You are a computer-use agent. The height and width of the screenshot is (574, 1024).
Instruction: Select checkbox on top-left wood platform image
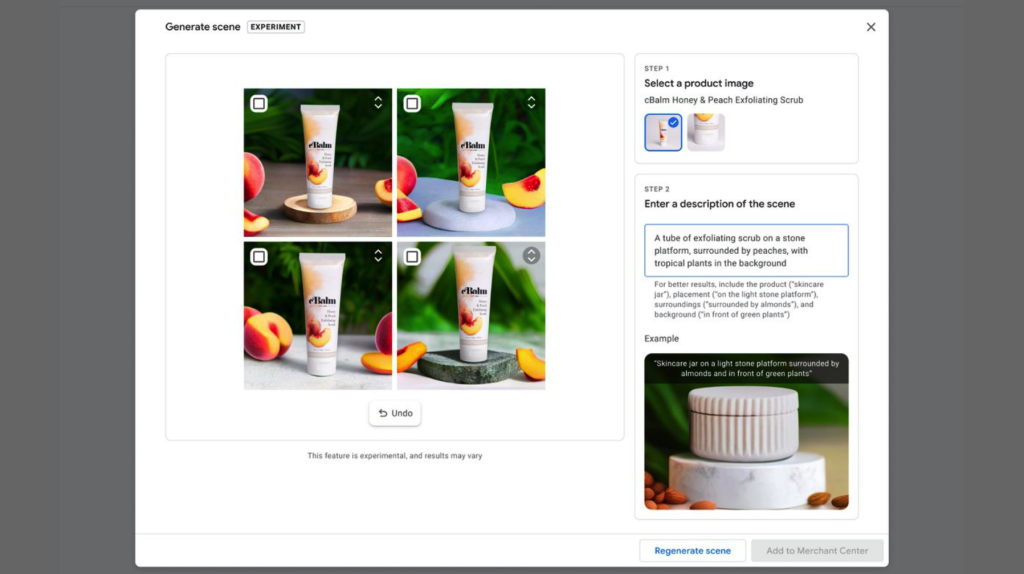(259, 103)
